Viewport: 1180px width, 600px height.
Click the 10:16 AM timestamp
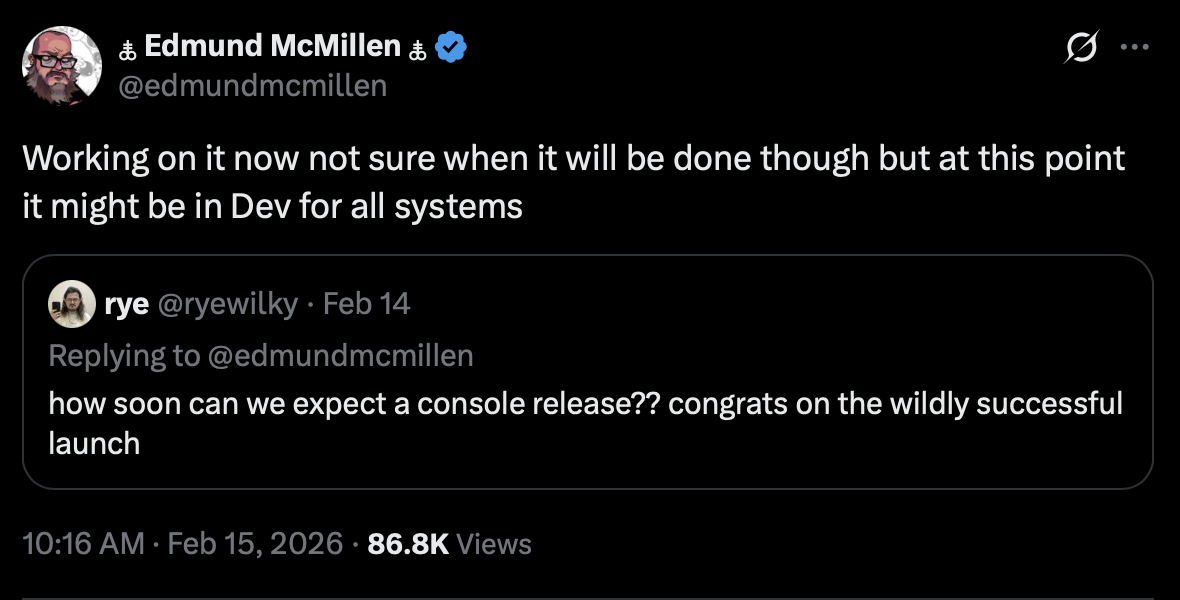pos(84,544)
